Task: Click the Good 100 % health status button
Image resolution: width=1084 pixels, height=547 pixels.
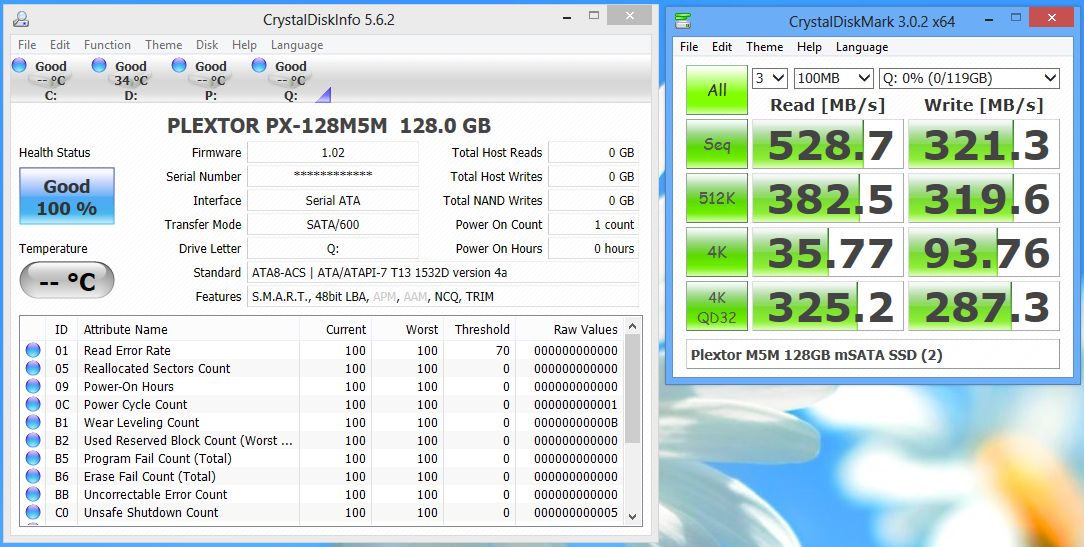Action: (67, 196)
